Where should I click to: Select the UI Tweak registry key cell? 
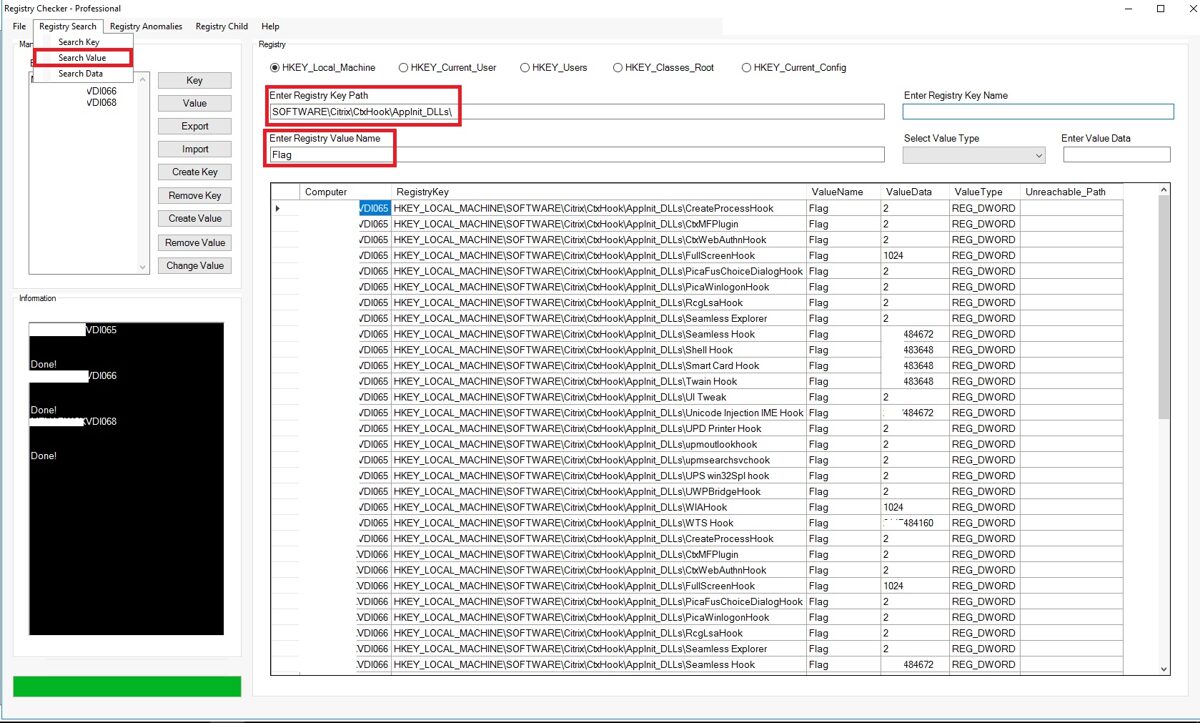pyautogui.click(x=599, y=397)
